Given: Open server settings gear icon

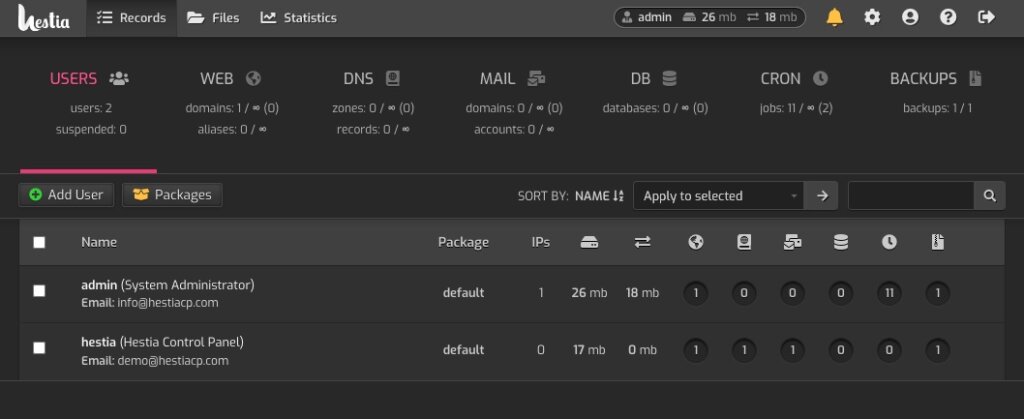Looking at the screenshot, I should click(x=872, y=18).
